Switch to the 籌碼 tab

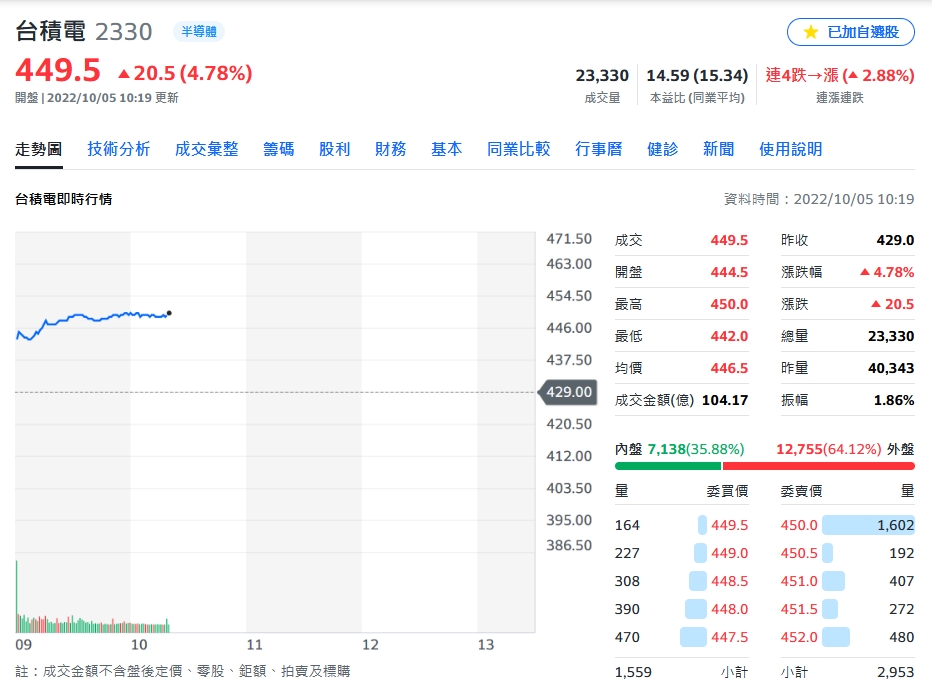click(279, 149)
